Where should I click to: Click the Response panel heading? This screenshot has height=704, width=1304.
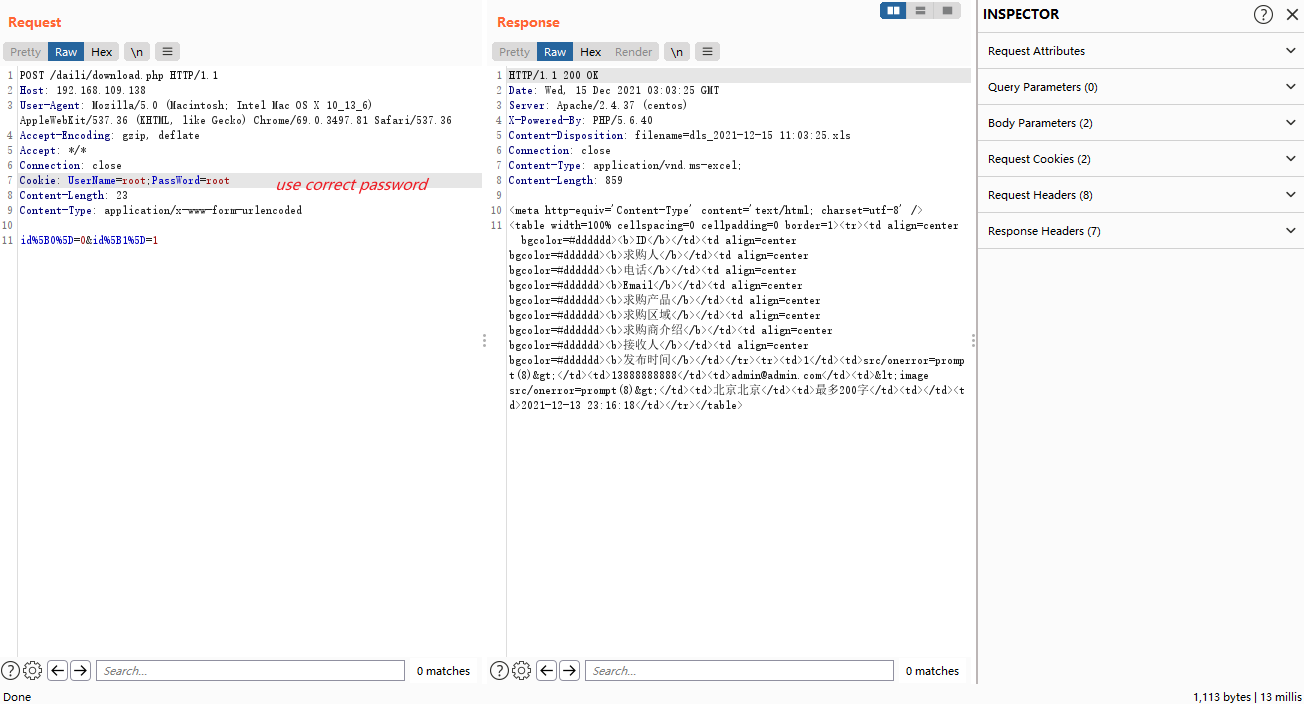click(x=528, y=22)
